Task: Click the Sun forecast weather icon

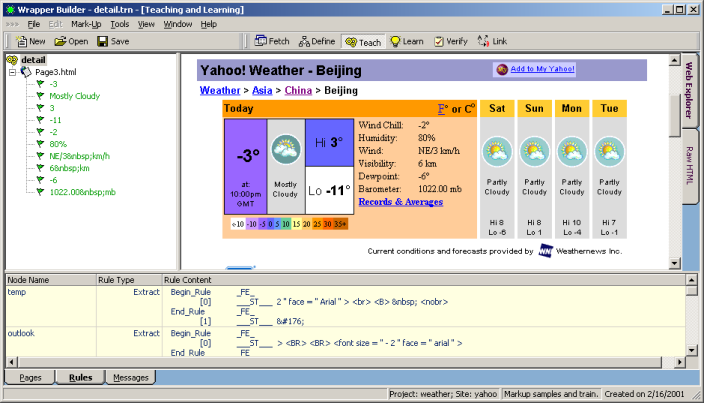Action: [534, 152]
